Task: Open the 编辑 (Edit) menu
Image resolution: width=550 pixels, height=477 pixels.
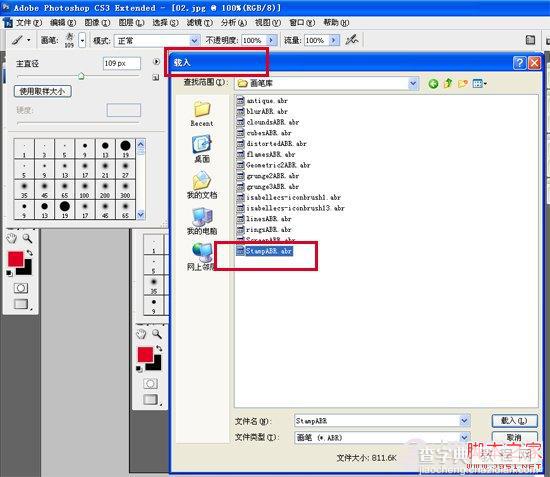Action: coord(63,23)
